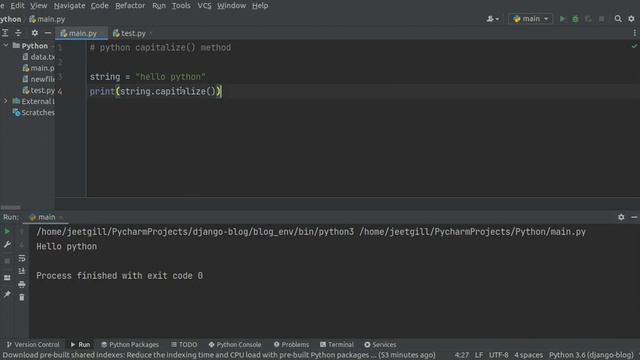Viewport: 640px width, 360px height.
Task: Click Collapse All icon in Project panel
Action: [18, 33]
